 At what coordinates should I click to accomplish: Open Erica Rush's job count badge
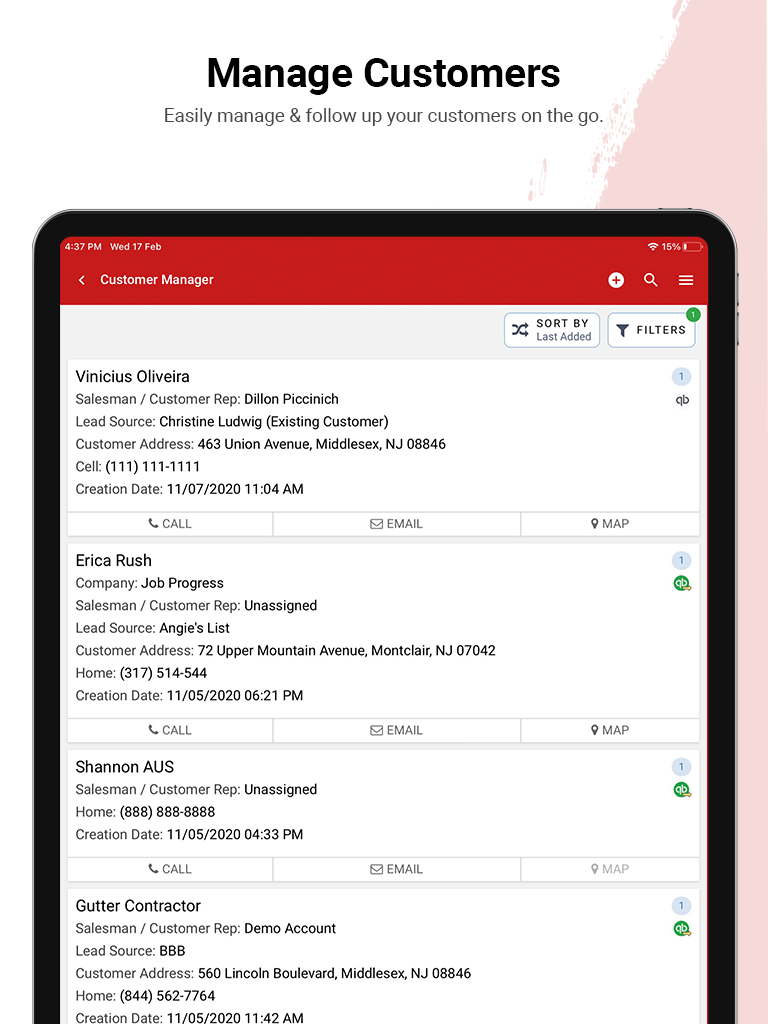tap(681, 560)
